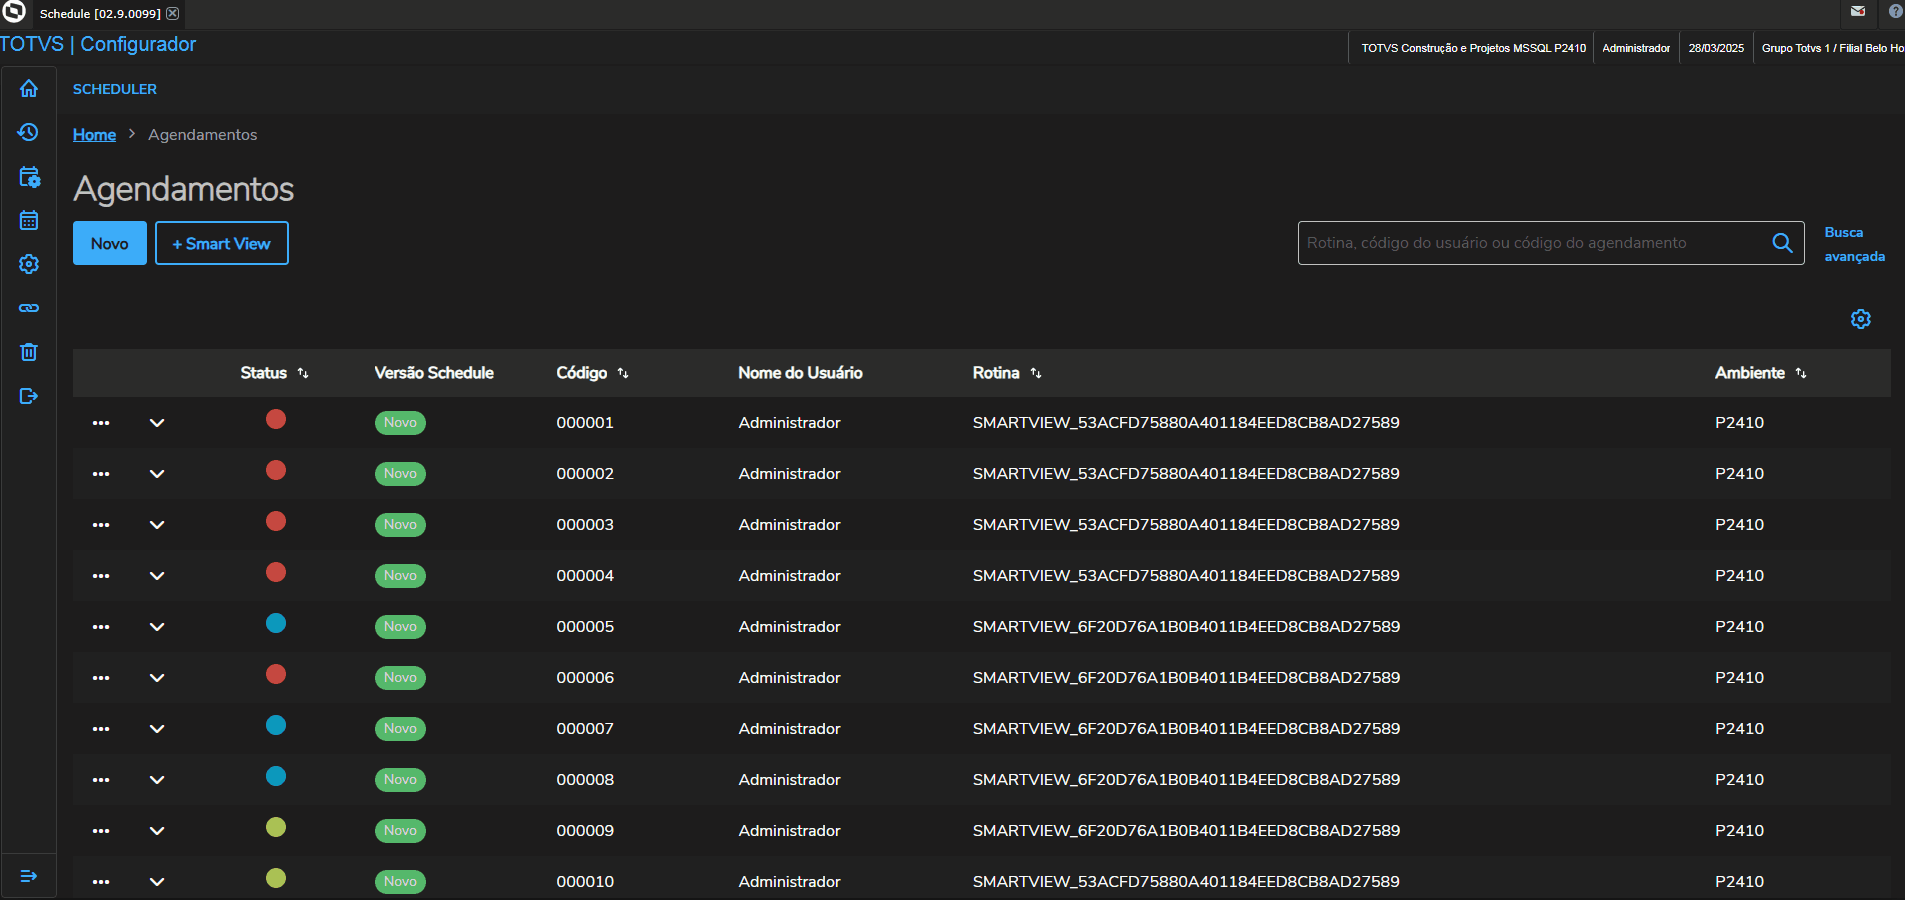Viewport: 1905px width, 900px height.
Task: Click the logout exit icon in sidebar
Action: [x=29, y=396]
